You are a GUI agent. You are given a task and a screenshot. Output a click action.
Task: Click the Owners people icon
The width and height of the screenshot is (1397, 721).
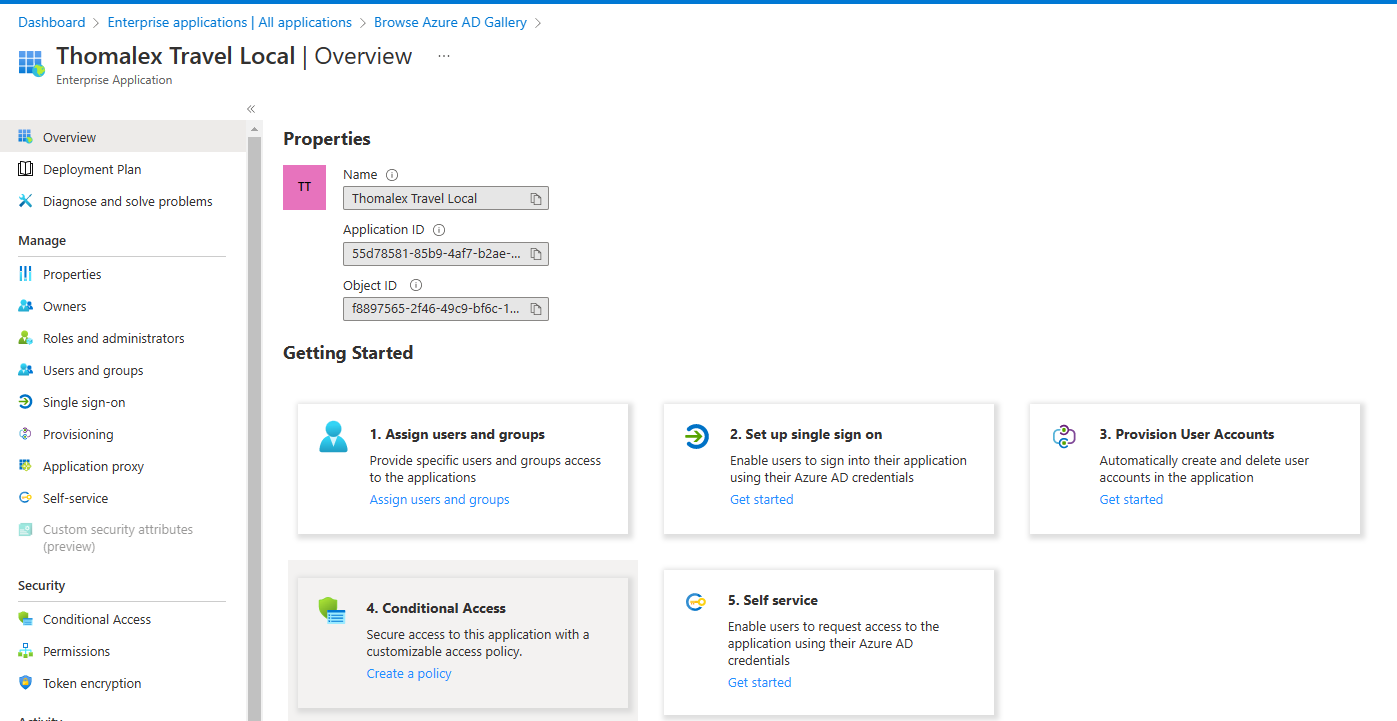(x=25, y=306)
